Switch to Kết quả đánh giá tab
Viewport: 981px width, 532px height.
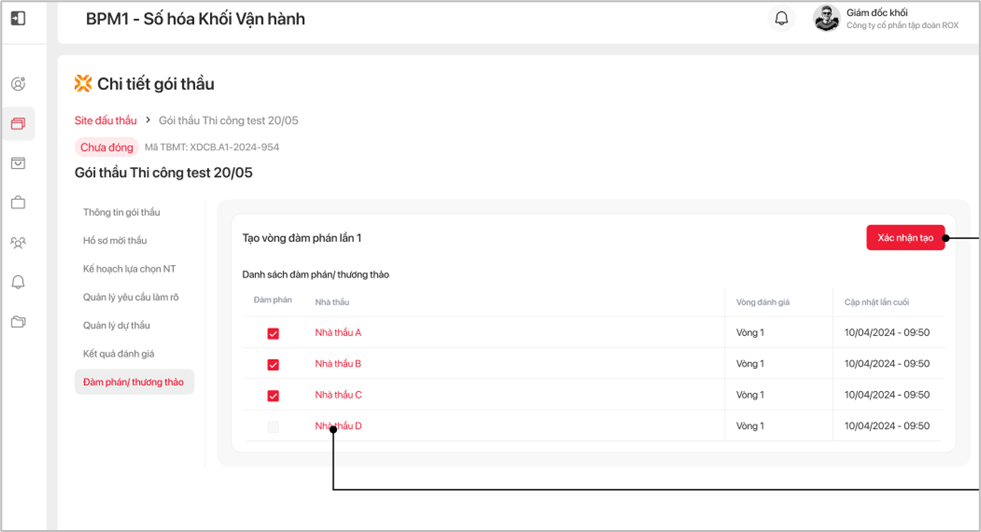coord(118,354)
